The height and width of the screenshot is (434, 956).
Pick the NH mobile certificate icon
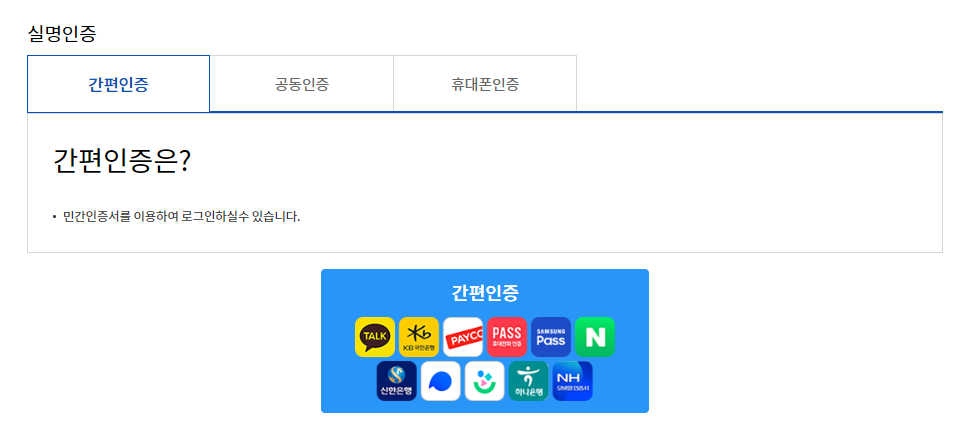pyautogui.click(x=573, y=381)
